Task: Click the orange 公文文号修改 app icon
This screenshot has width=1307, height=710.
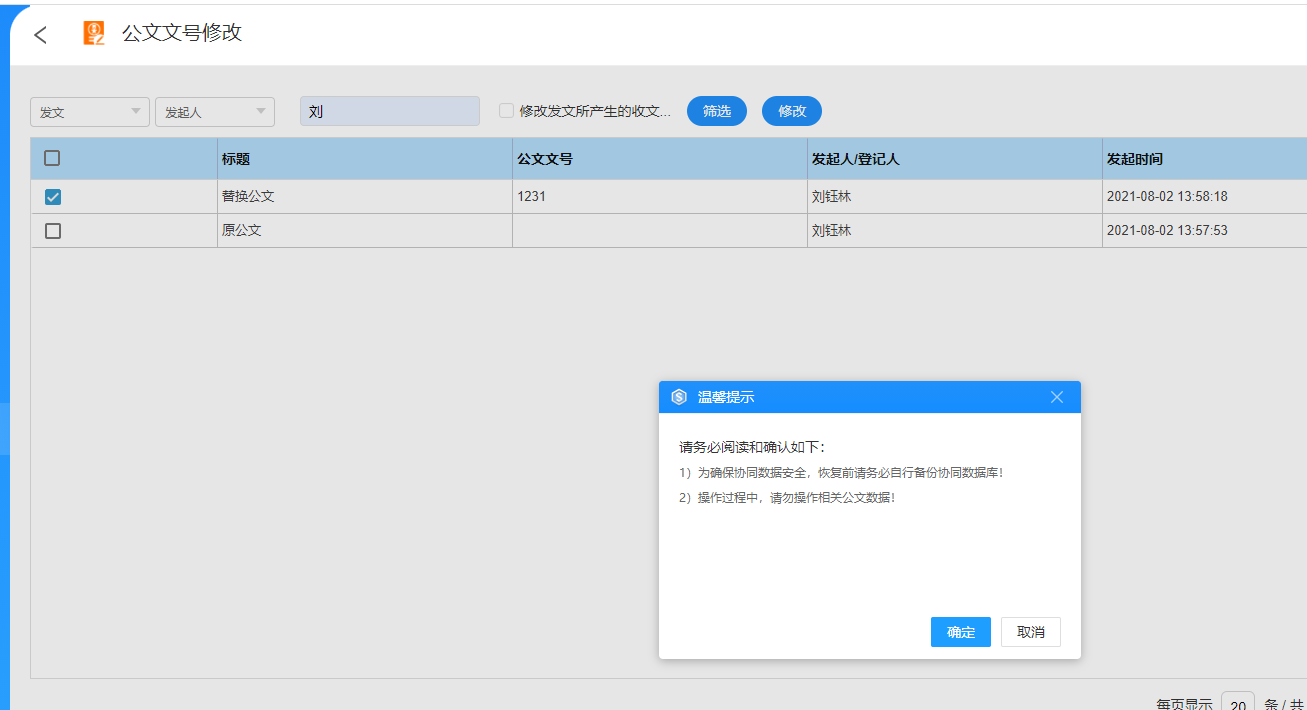Action: 94,34
